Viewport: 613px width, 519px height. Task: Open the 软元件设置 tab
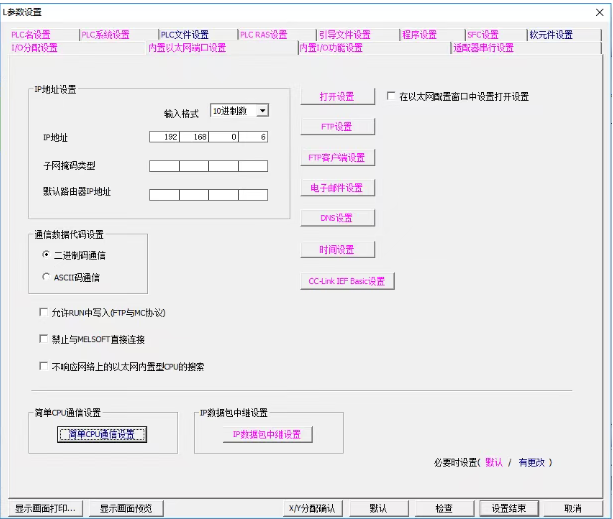tap(551, 35)
